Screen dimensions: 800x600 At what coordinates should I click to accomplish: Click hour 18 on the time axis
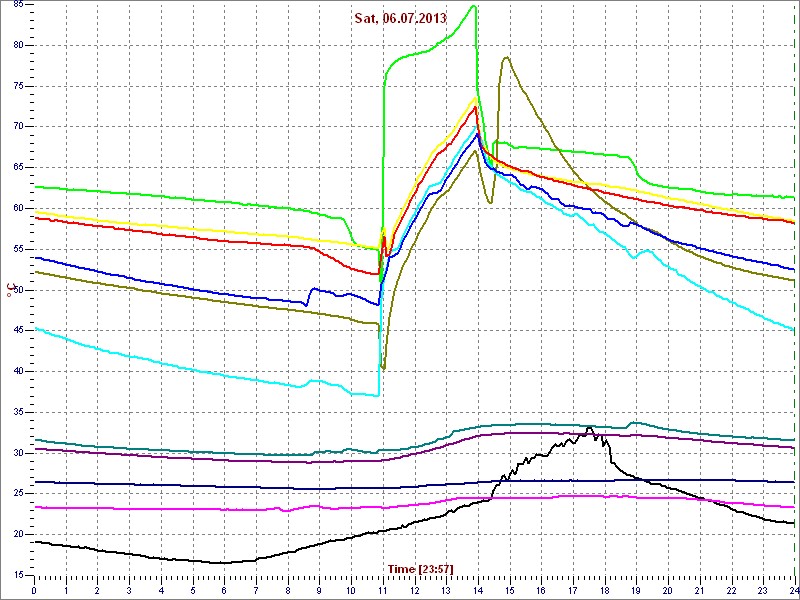[605, 590]
